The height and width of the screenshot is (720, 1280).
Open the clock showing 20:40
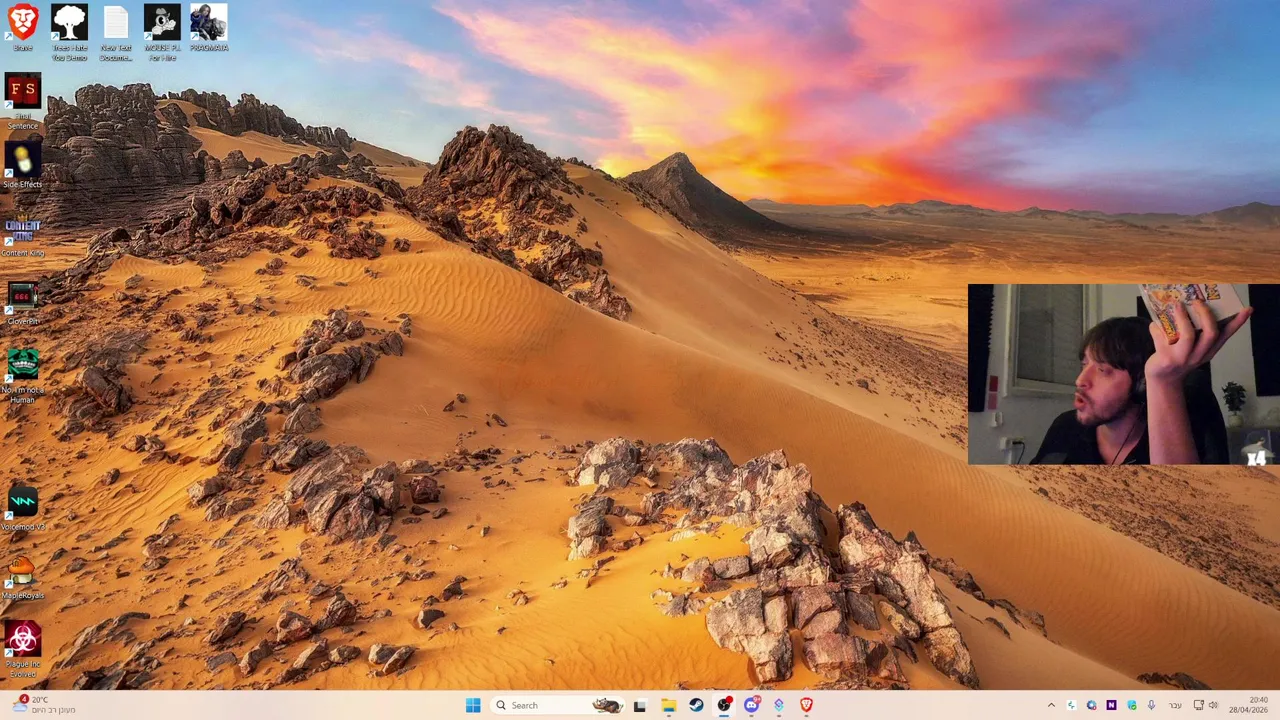click(1249, 705)
